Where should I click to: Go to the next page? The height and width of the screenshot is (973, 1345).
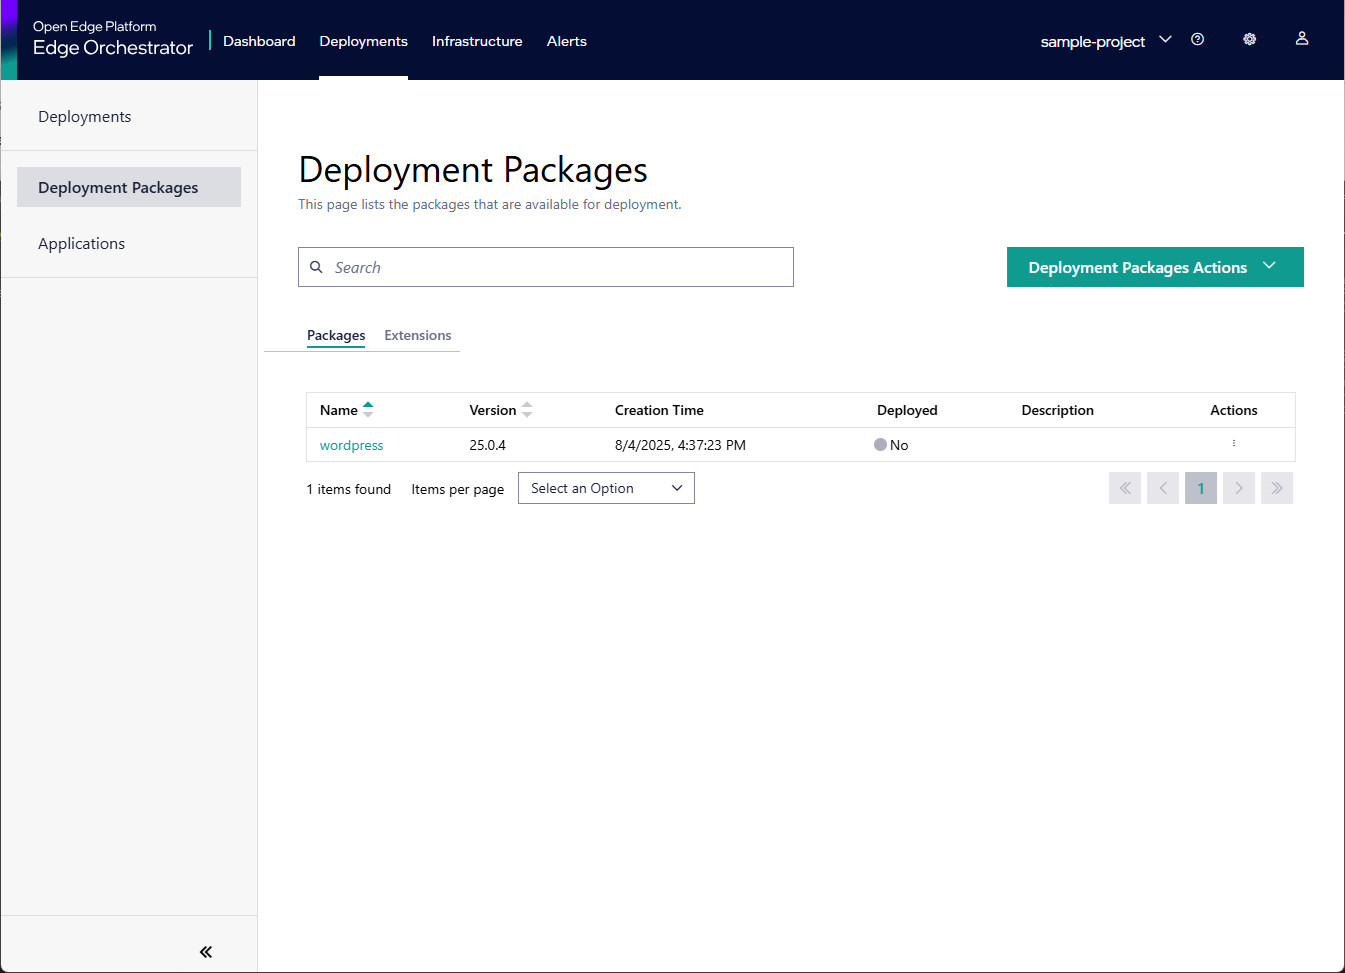pos(1238,488)
